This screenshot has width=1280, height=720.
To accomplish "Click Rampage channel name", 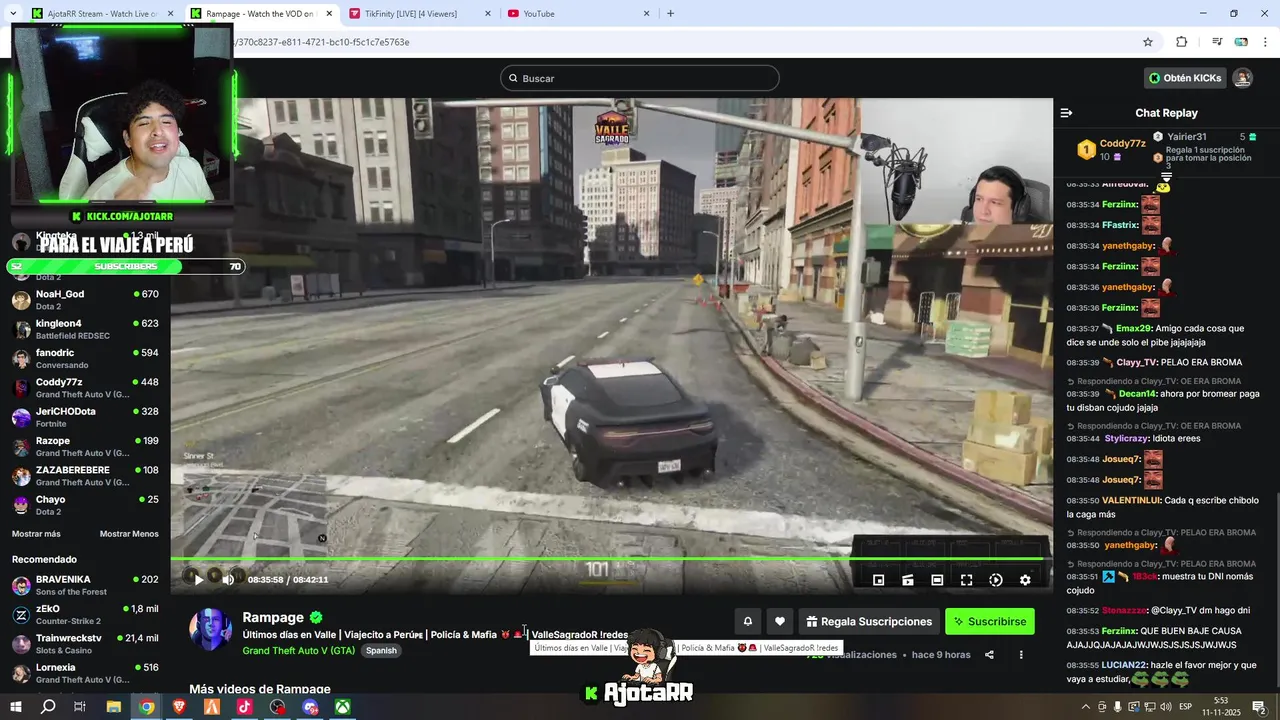I will click(x=273, y=617).
